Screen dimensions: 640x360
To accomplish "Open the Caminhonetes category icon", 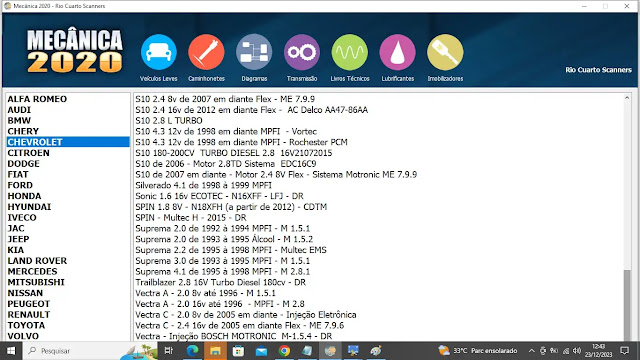I will pyautogui.click(x=206, y=52).
